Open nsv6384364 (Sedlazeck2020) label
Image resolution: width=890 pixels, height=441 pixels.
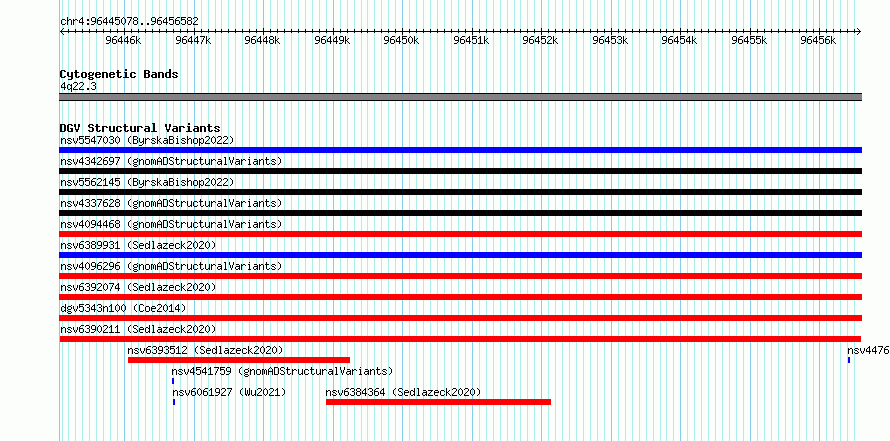click(404, 392)
